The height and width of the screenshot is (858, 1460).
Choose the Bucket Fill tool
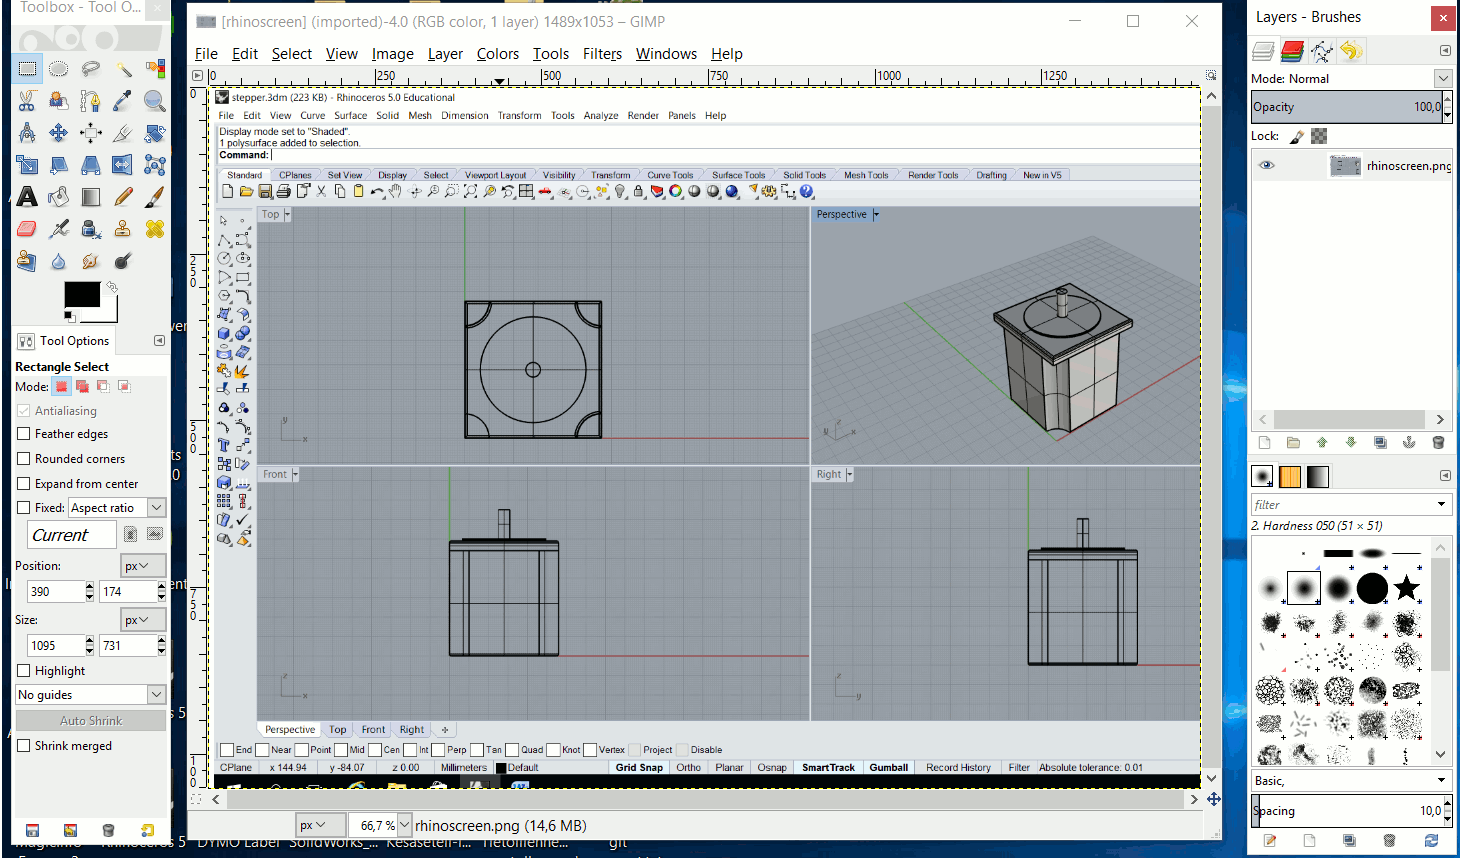pyautogui.click(x=59, y=197)
